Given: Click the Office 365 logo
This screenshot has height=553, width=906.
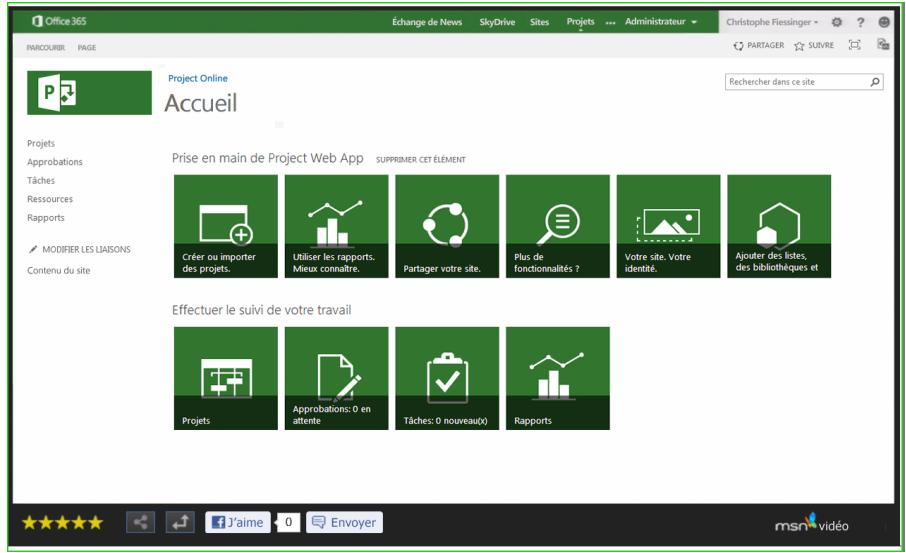Looking at the screenshot, I should click(59, 21).
